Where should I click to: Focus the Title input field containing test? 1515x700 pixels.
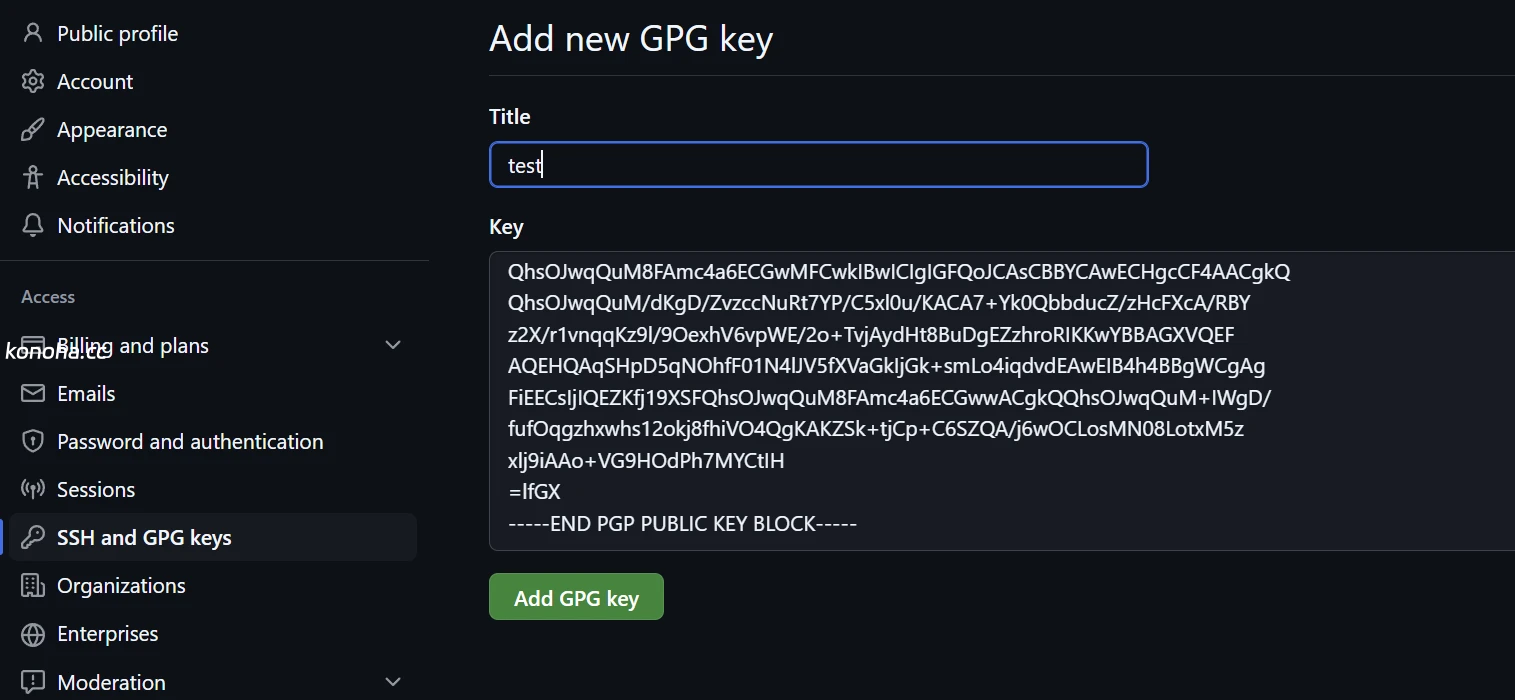(818, 165)
